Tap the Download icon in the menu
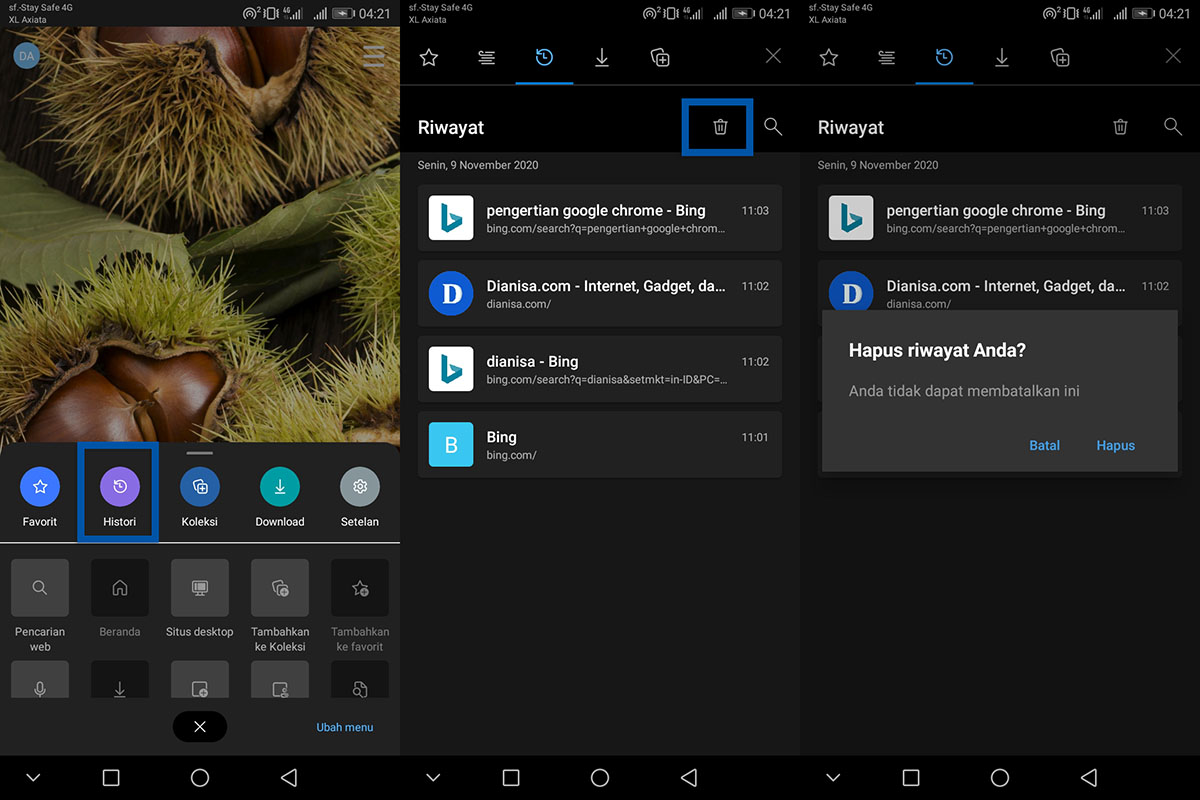Viewport: 1200px width, 800px height. tap(279, 488)
